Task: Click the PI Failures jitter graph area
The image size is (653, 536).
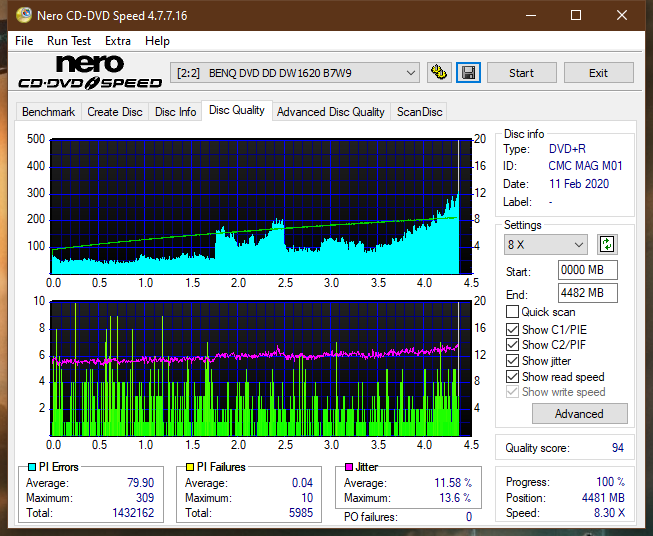Action: (x=262, y=369)
